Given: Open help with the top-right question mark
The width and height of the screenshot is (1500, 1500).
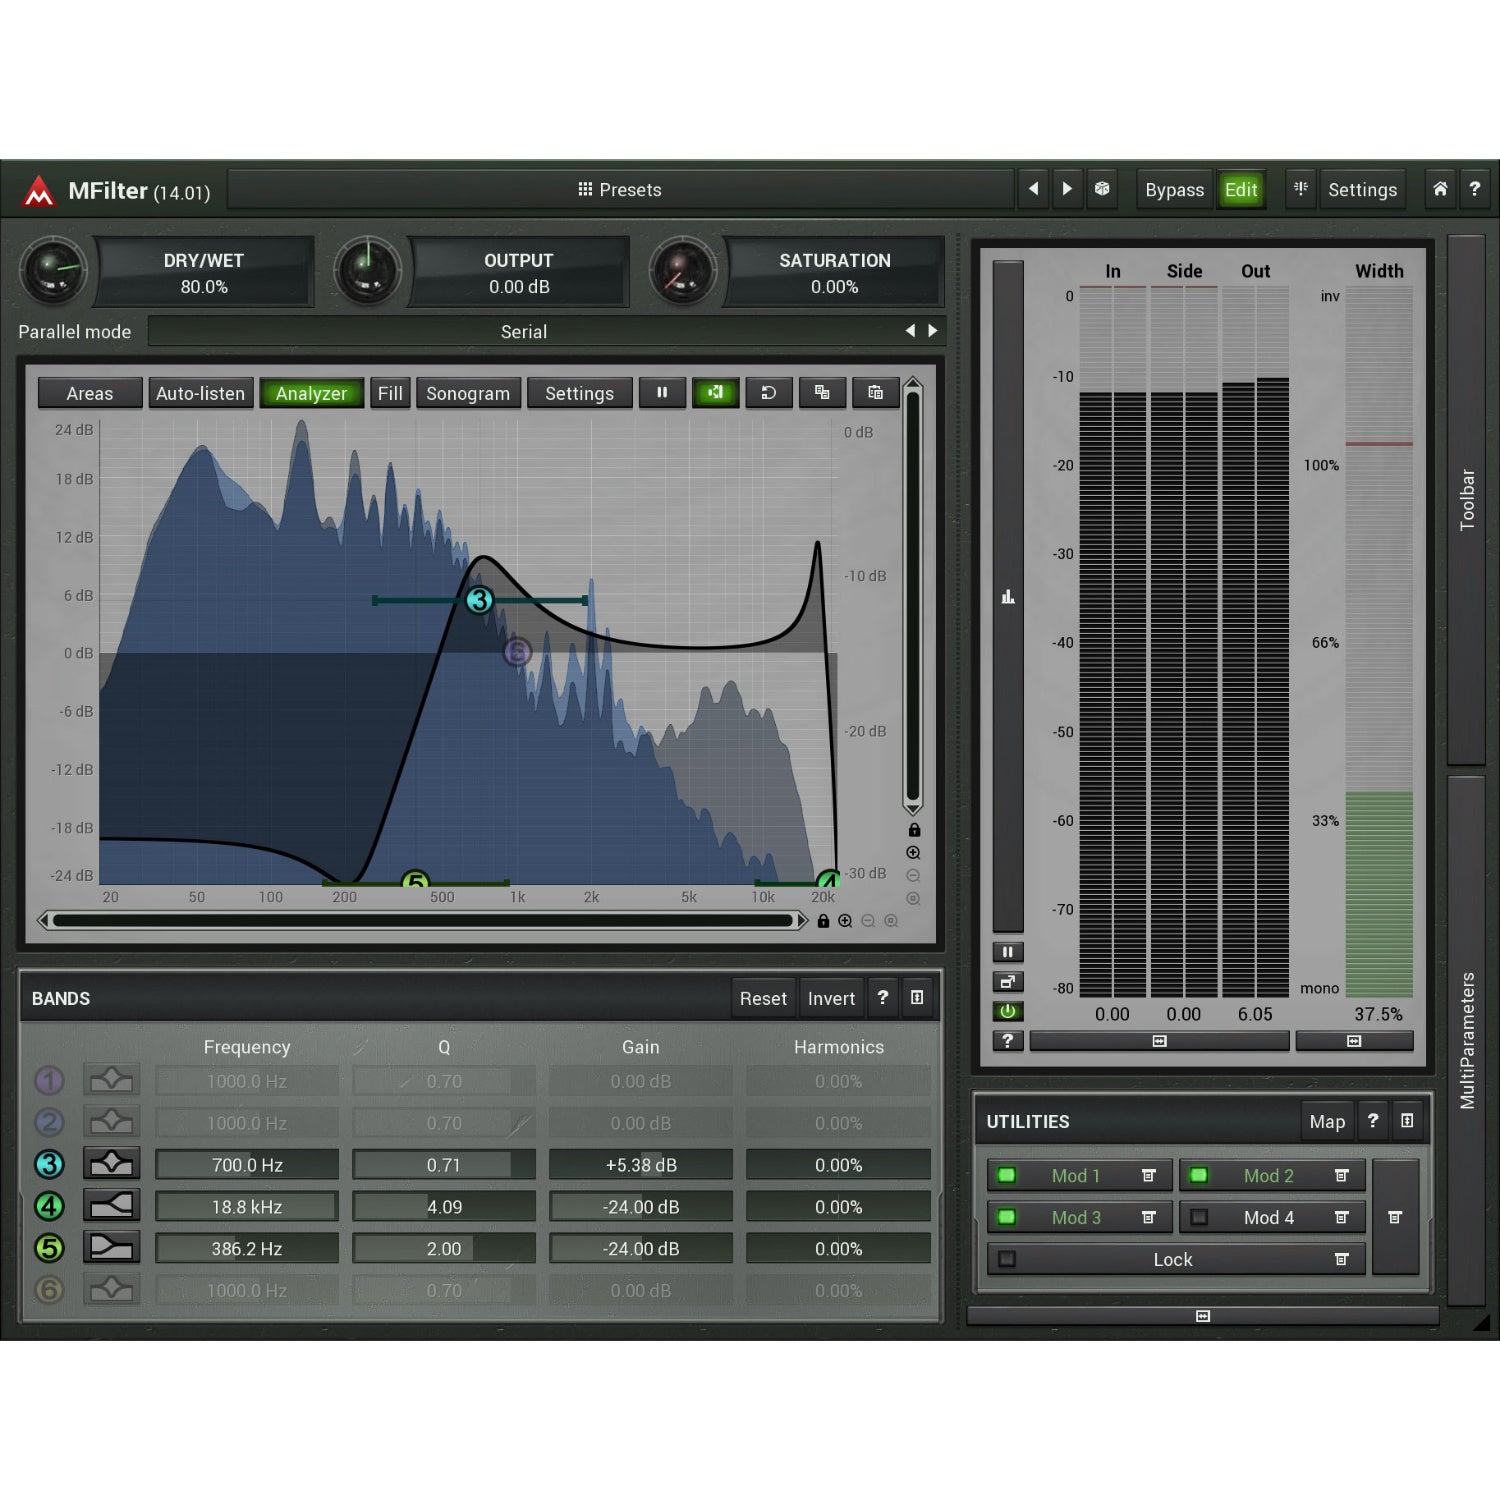Looking at the screenshot, I should 1474,189.
